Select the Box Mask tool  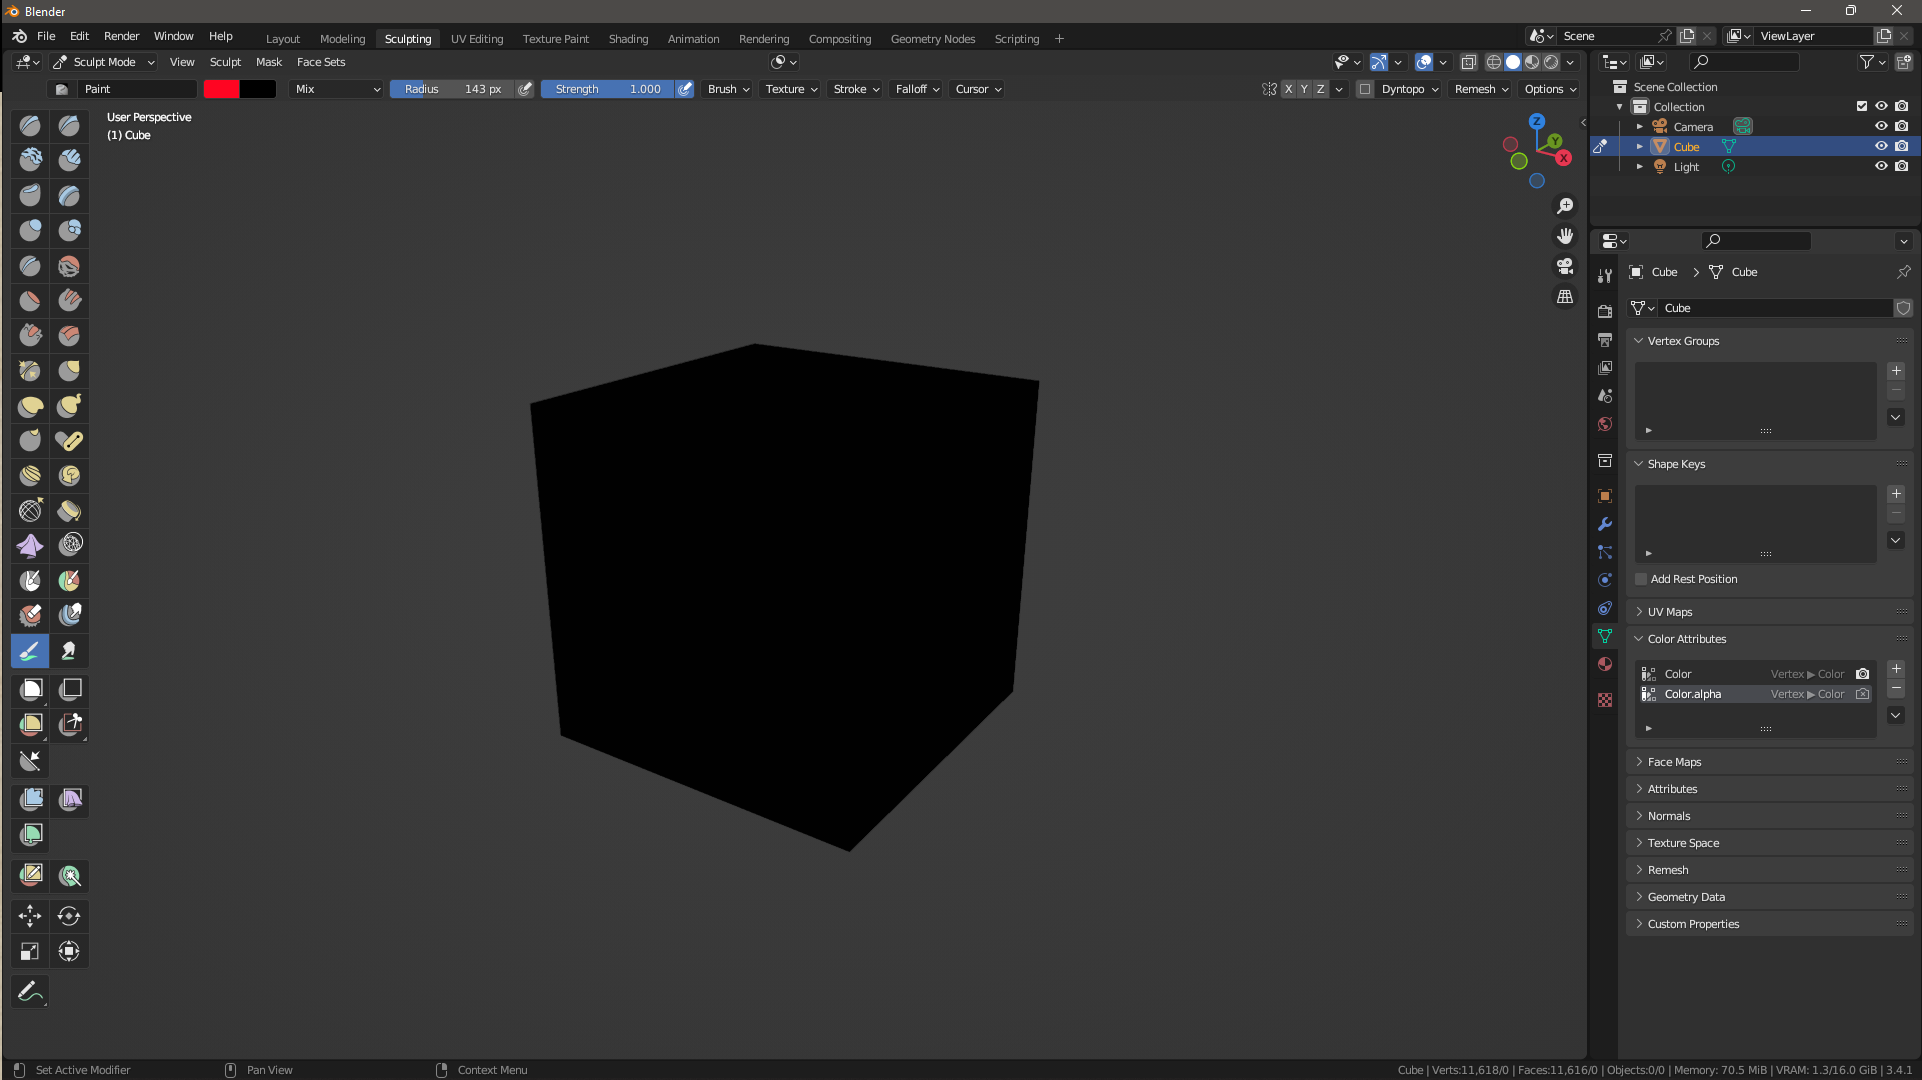pyautogui.click(x=30, y=689)
